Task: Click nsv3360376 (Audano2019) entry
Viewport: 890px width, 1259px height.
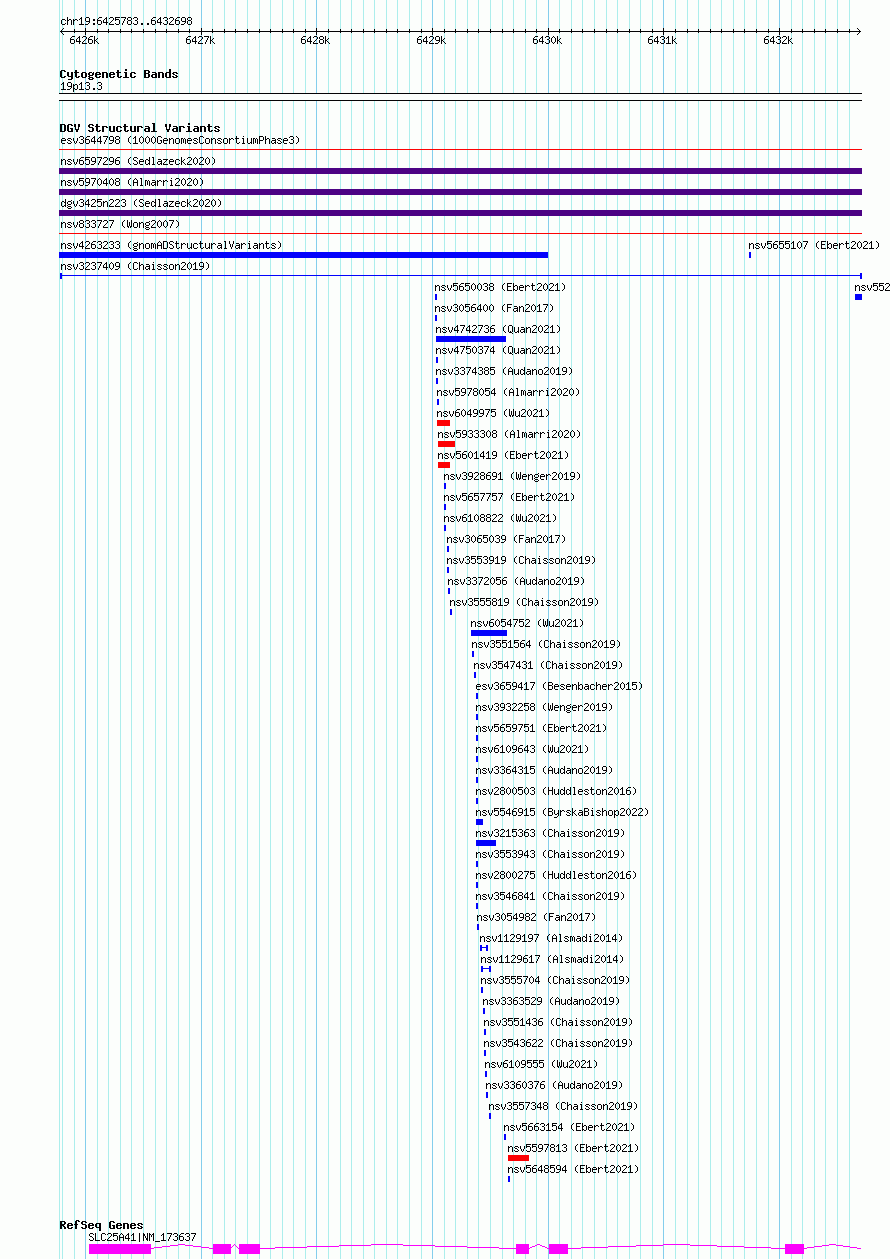Action: (x=554, y=1085)
